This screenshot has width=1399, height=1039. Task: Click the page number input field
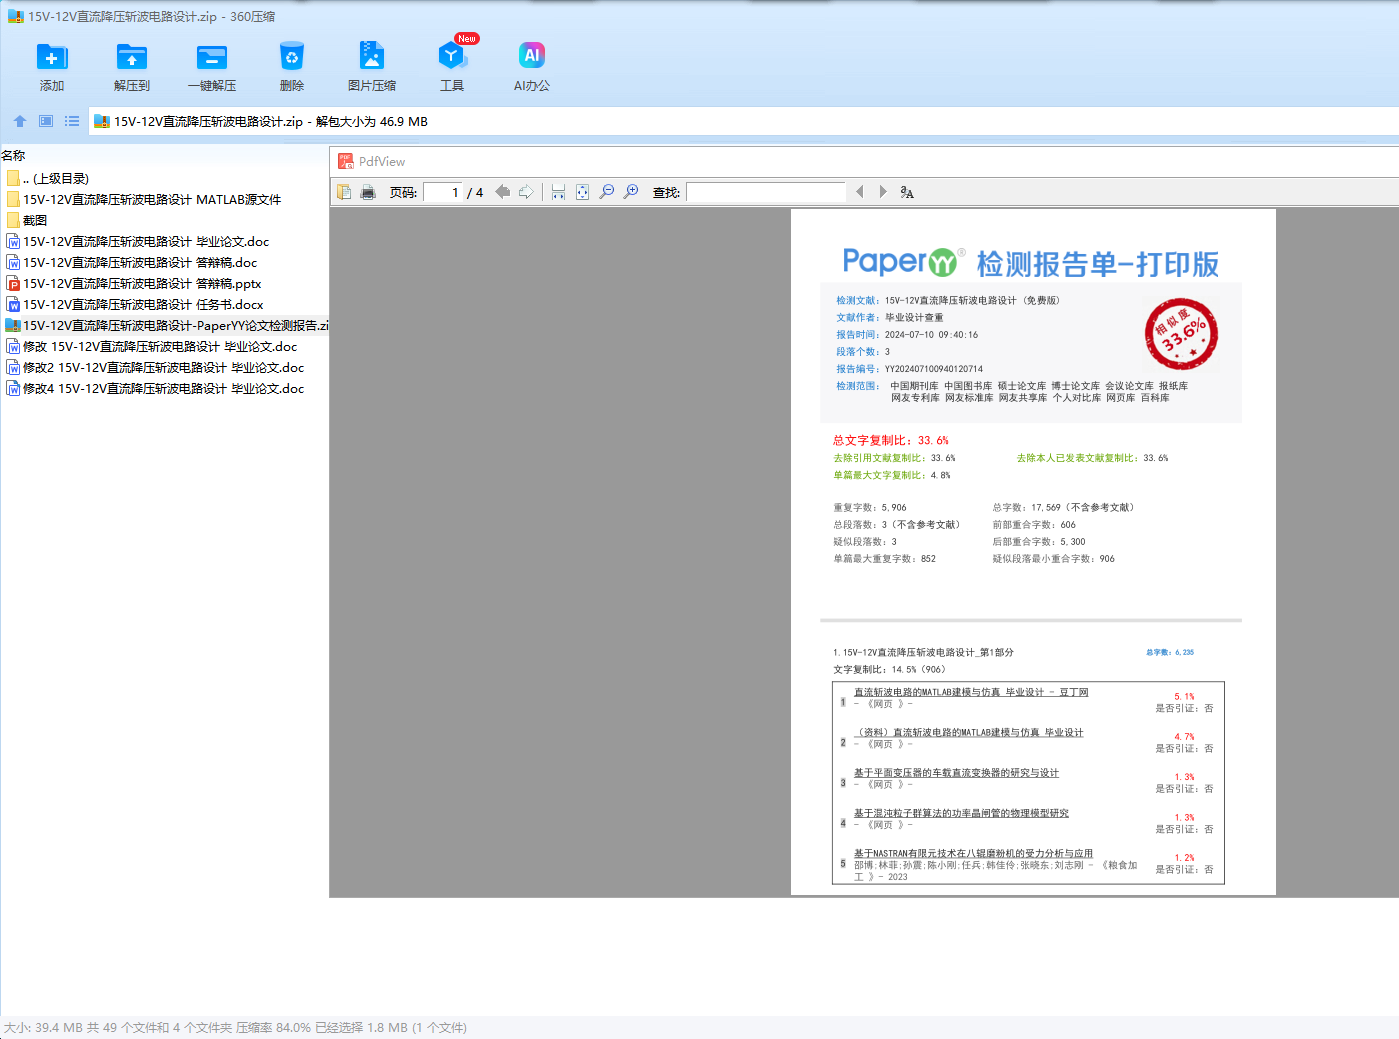point(442,192)
